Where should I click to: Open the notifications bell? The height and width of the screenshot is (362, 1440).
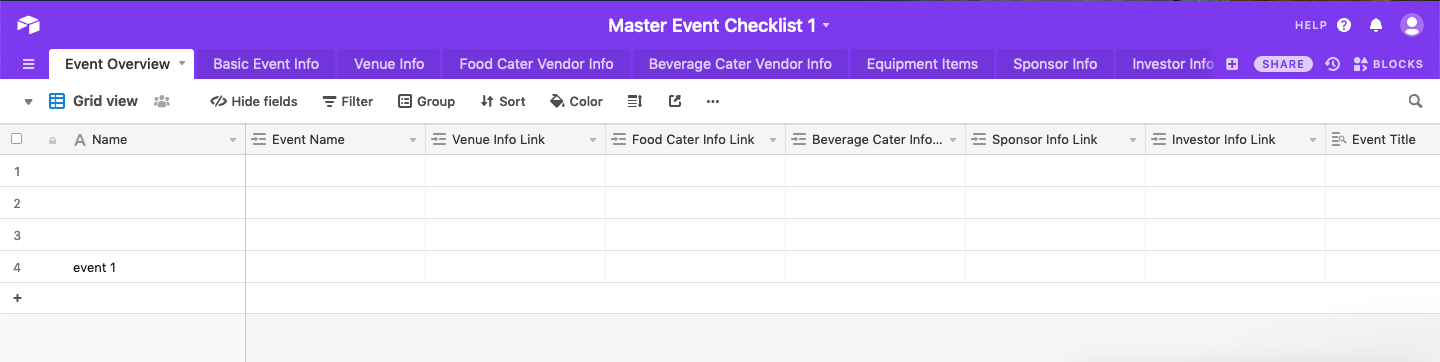pos(1376,25)
